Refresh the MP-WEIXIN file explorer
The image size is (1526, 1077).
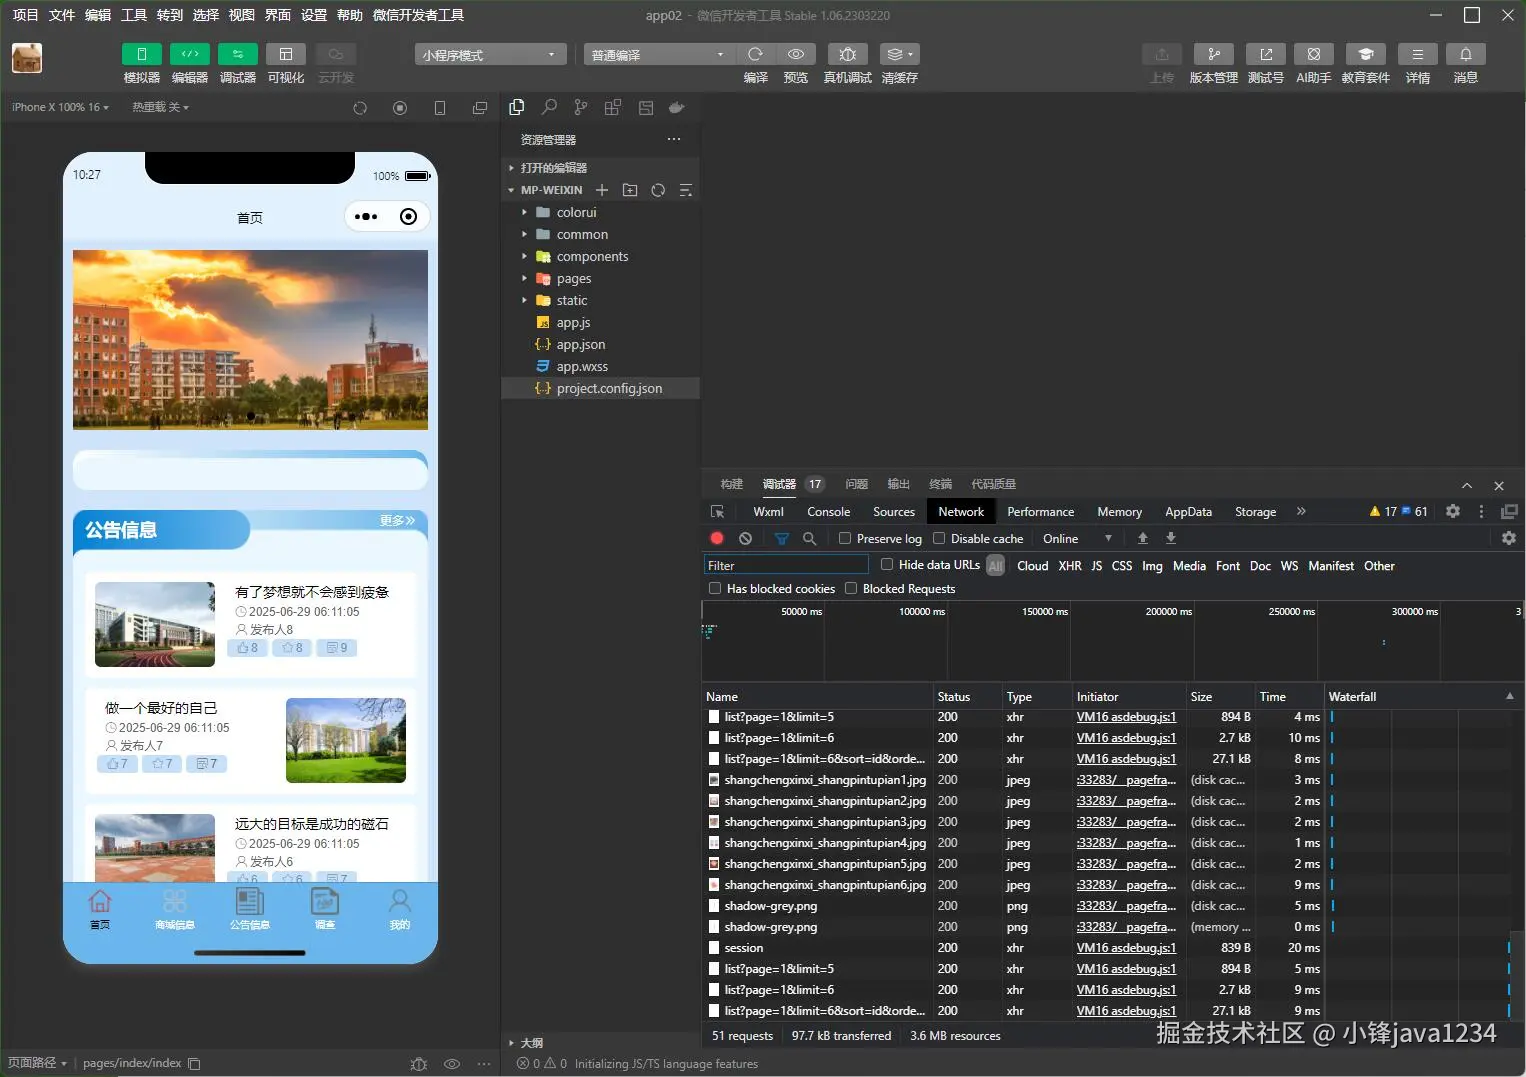point(658,190)
